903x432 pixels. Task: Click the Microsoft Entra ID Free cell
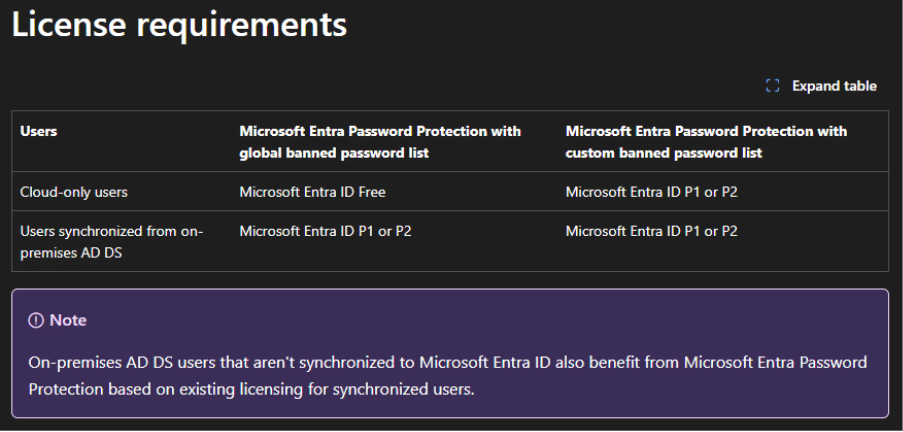pyautogui.click(x=312, y=192)
